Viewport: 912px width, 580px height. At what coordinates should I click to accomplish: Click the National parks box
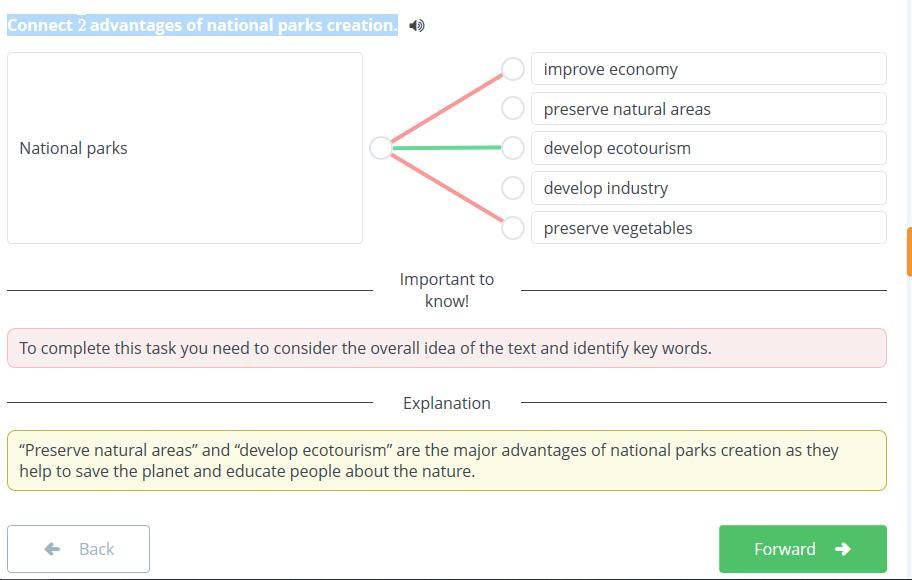tap(185, 148)
